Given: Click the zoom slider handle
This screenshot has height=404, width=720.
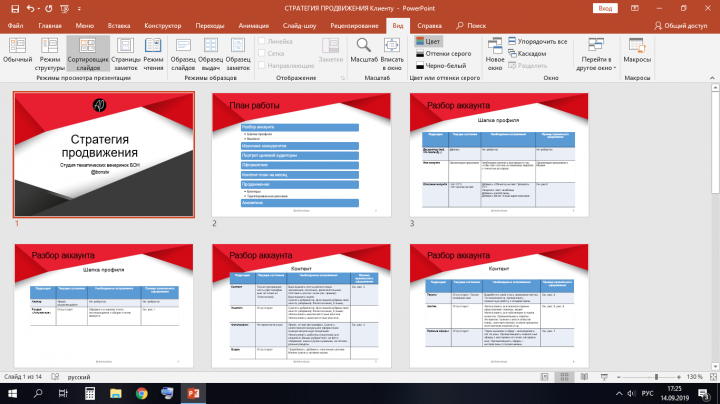Looking at the screenshot, I should click(x=656, y=377).
